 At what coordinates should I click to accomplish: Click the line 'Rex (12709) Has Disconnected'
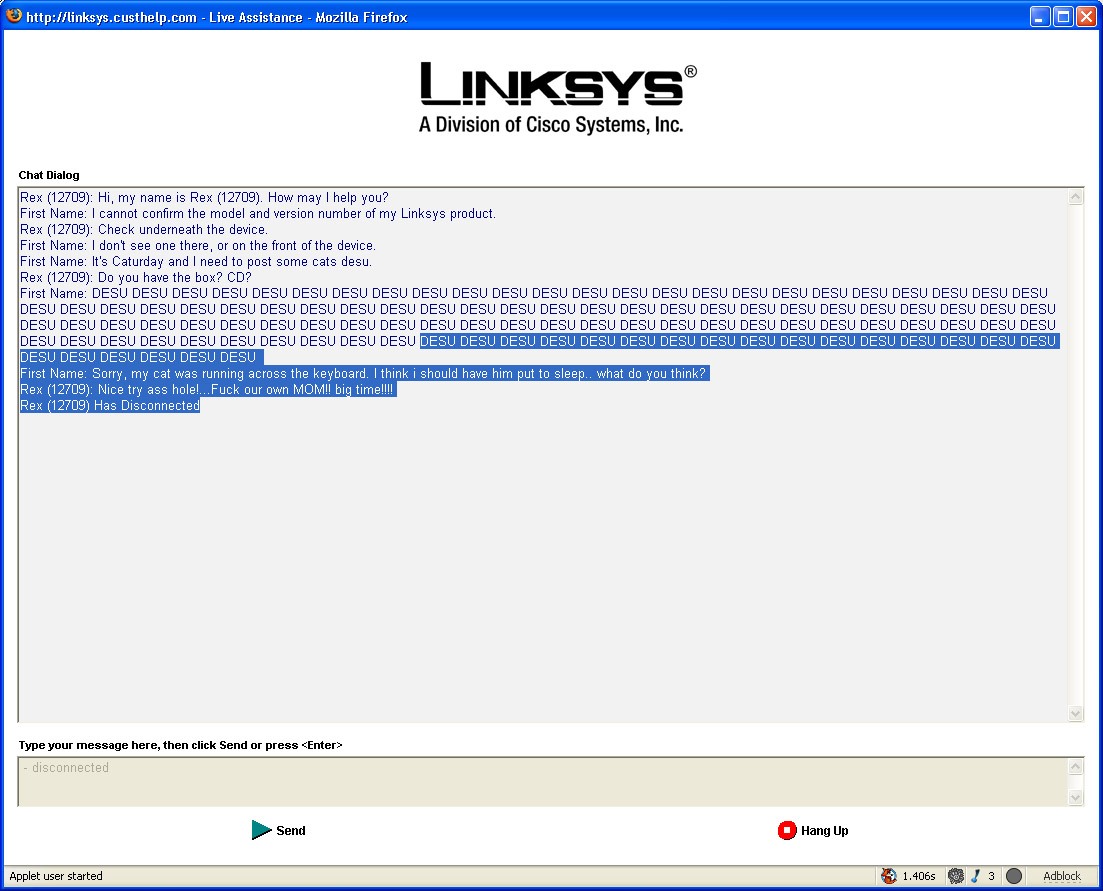click(x=110, y=405)
